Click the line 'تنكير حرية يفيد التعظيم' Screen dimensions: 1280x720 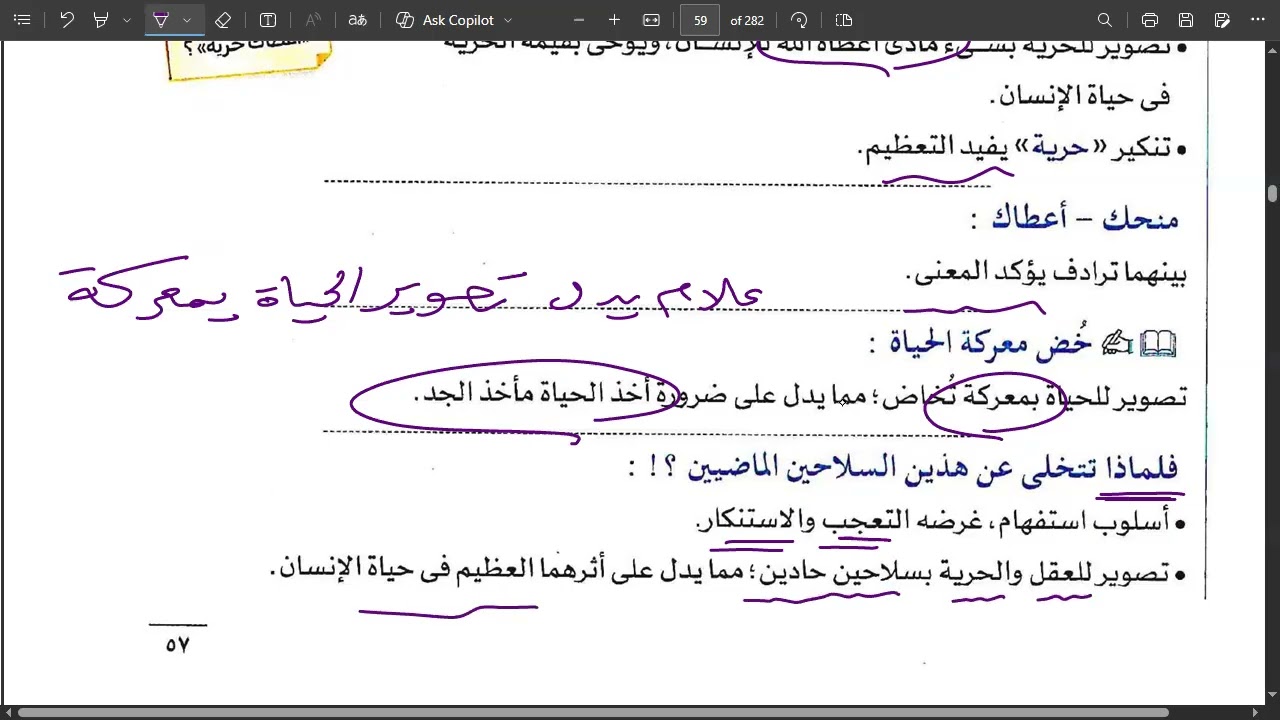point(1016,148)
